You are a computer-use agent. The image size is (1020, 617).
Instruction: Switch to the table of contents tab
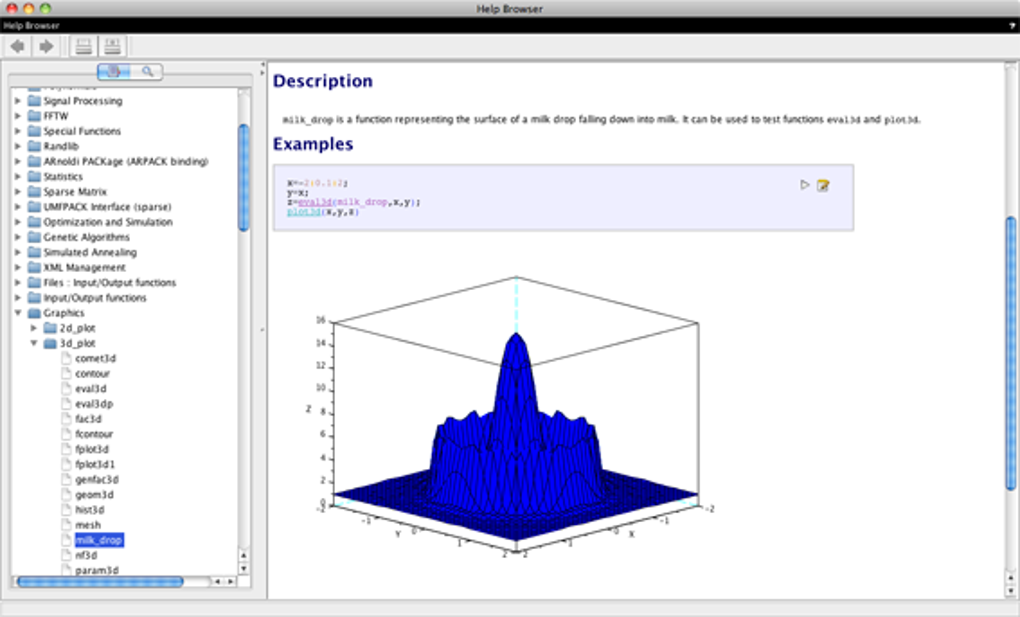coord(114,72)
